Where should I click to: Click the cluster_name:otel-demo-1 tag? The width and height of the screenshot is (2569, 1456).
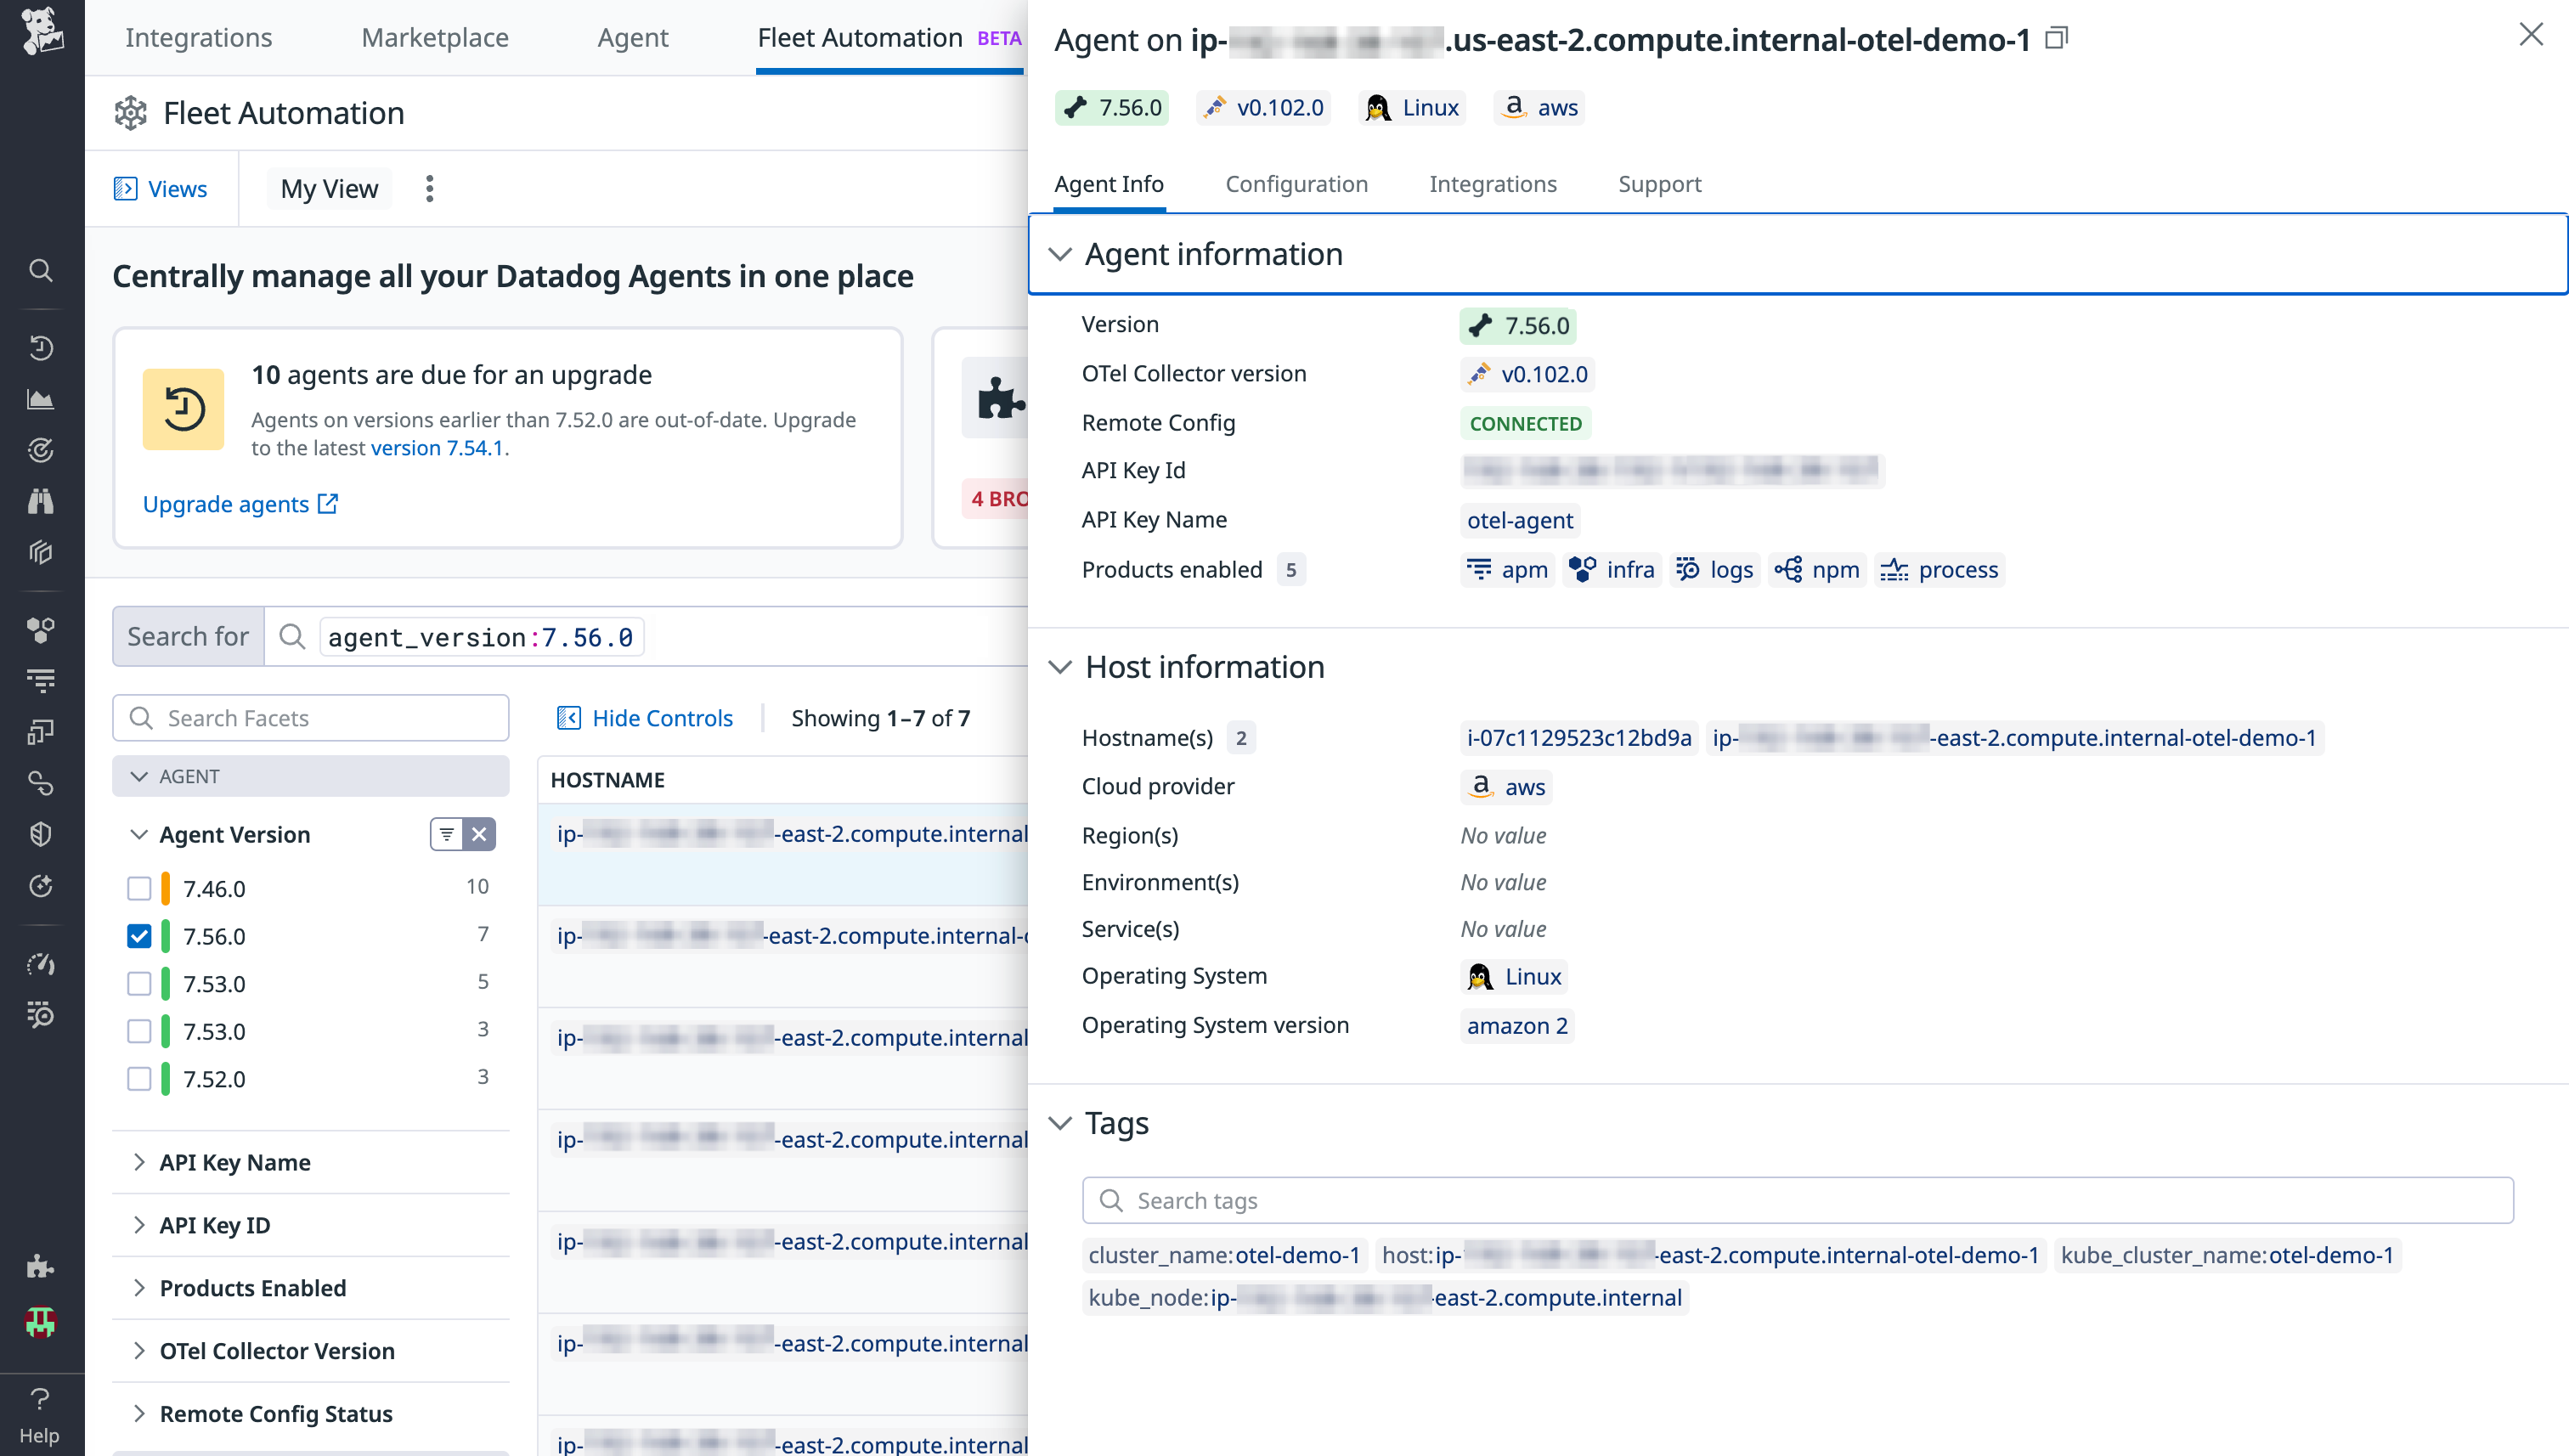tap(1224, 1255)
